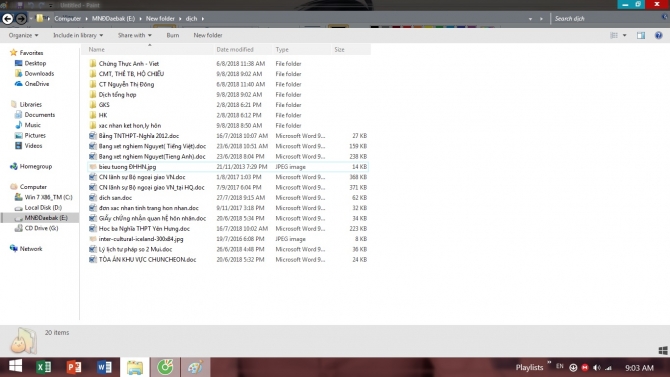Select file TÒA ÁN KHU VỰC CHUNCHEON.doc
This screenshot has width=670, height=377.
coord(147,259)
